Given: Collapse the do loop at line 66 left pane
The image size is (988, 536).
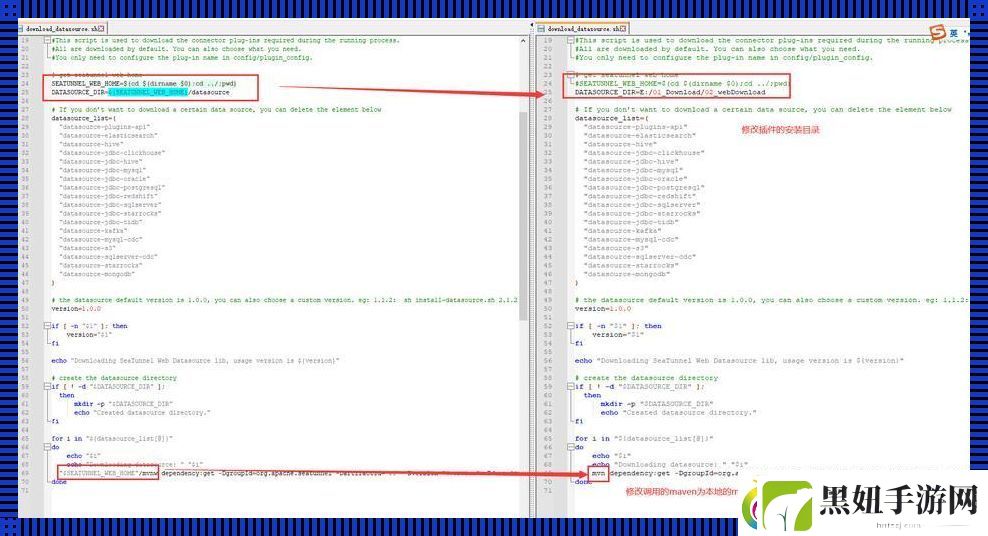Looking at the screenshot, I should [x=47, y=447].
